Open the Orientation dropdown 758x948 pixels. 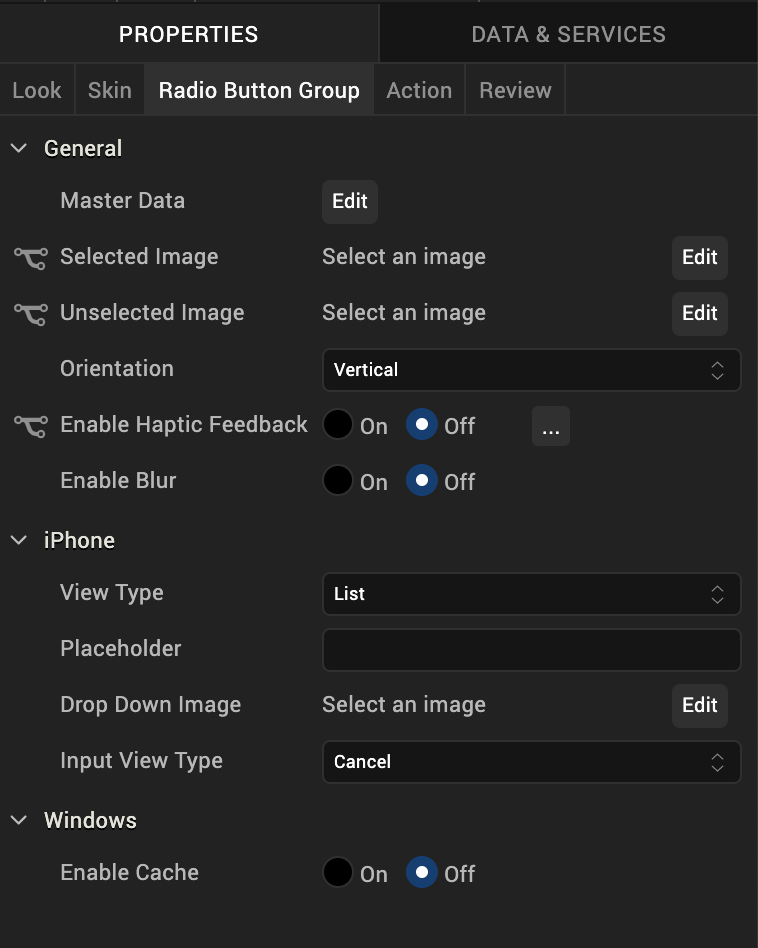coord(531,370)
